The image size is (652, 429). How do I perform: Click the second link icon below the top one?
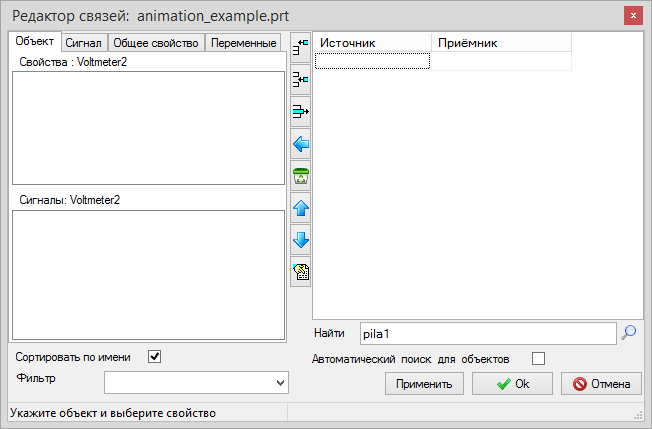[300, 79]
